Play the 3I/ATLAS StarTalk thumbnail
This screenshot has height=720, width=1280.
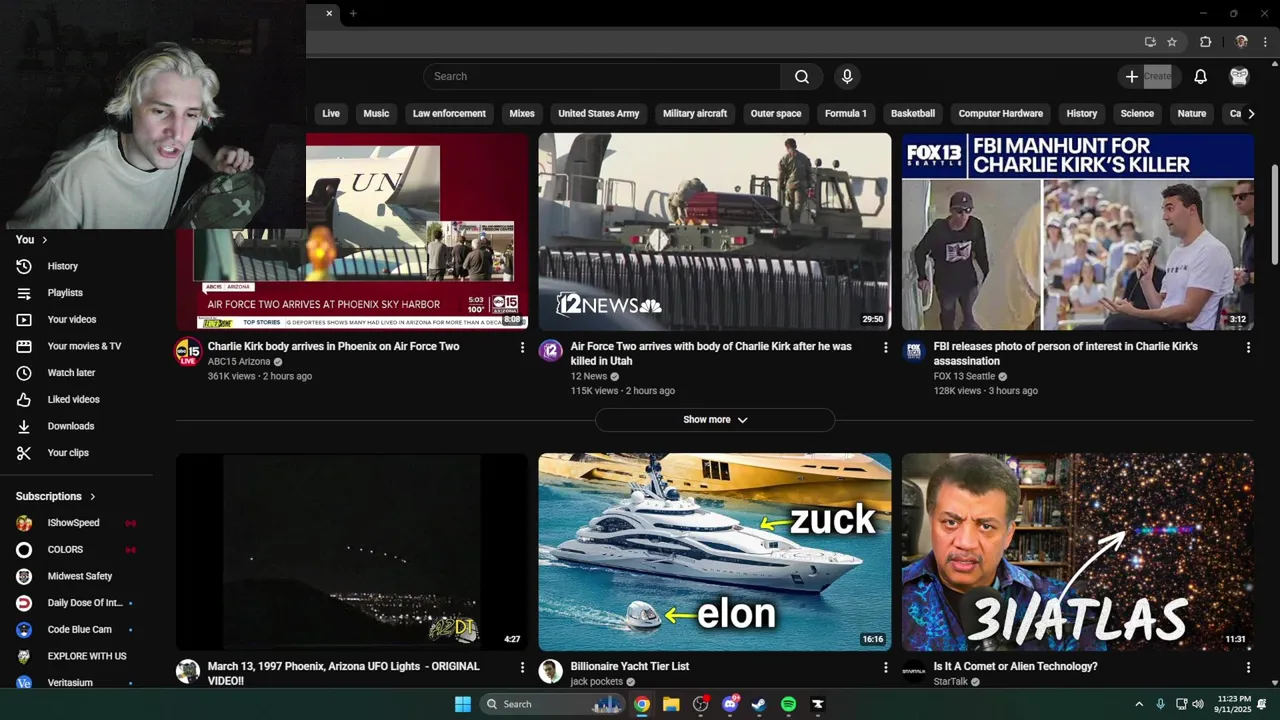coord(1078,552)
